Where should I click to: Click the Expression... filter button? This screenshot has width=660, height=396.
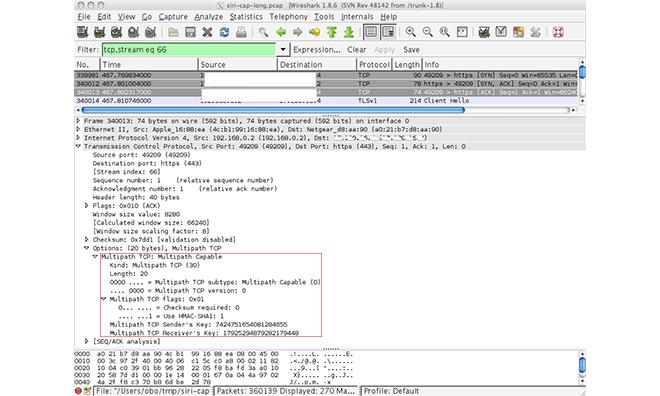317,50
